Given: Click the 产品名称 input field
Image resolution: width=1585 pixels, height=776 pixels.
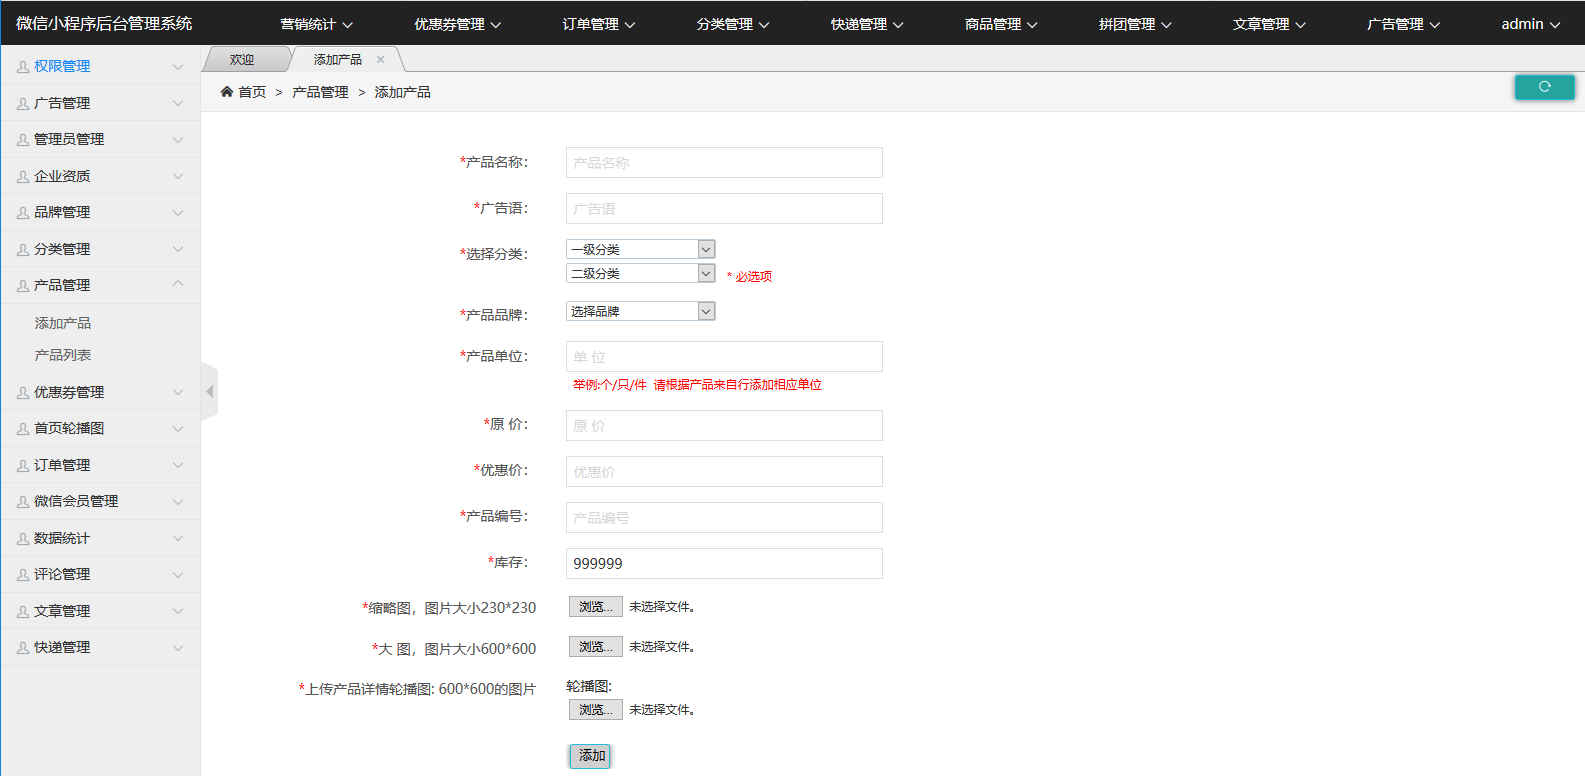Looking at the screenshot, I should point(724,163).
